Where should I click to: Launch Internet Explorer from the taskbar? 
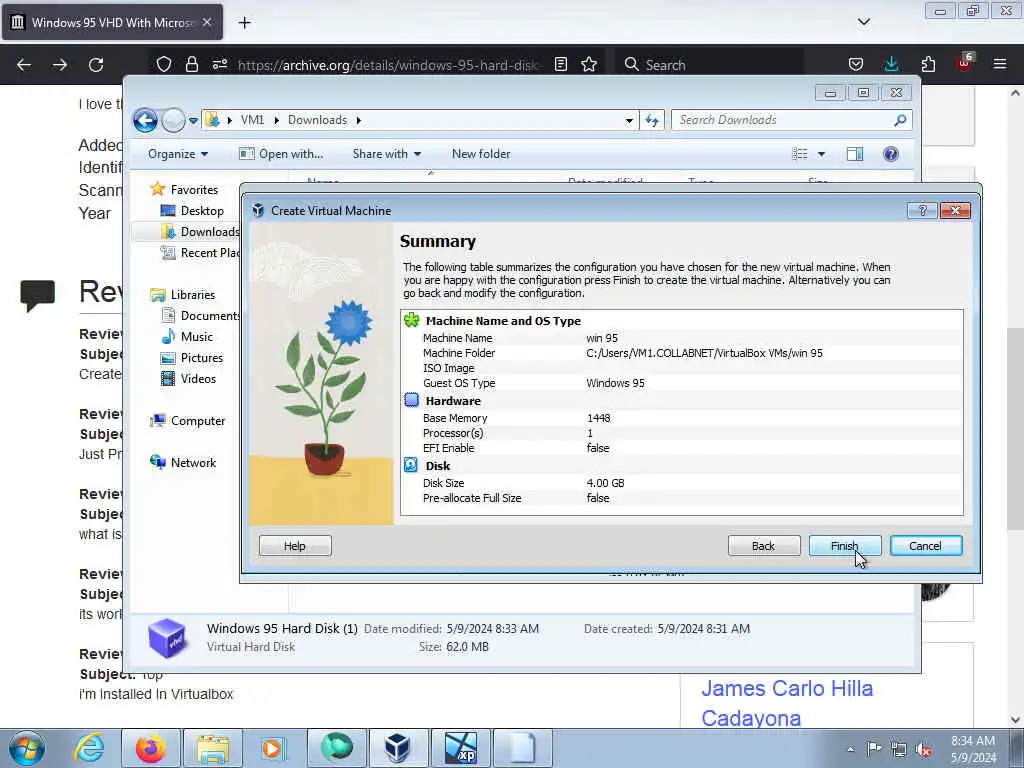pyautogui.click(x=89, y=748)
